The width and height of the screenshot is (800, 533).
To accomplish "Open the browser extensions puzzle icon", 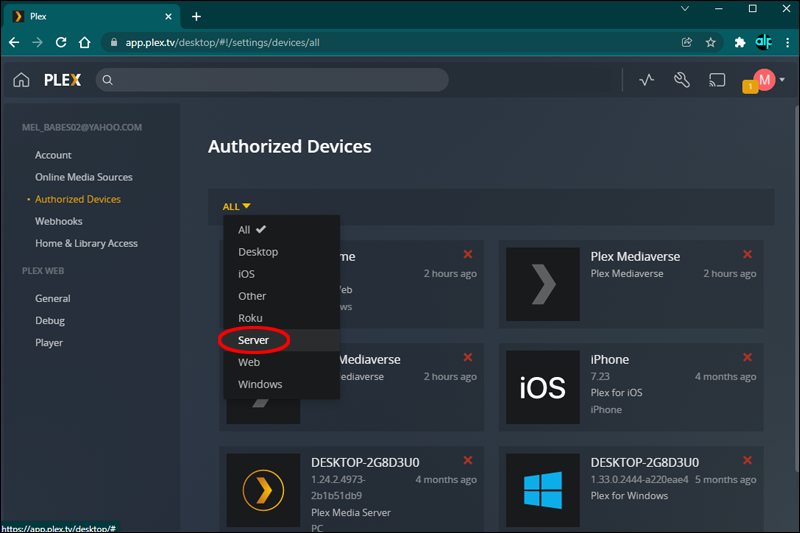I will point(739,42).
